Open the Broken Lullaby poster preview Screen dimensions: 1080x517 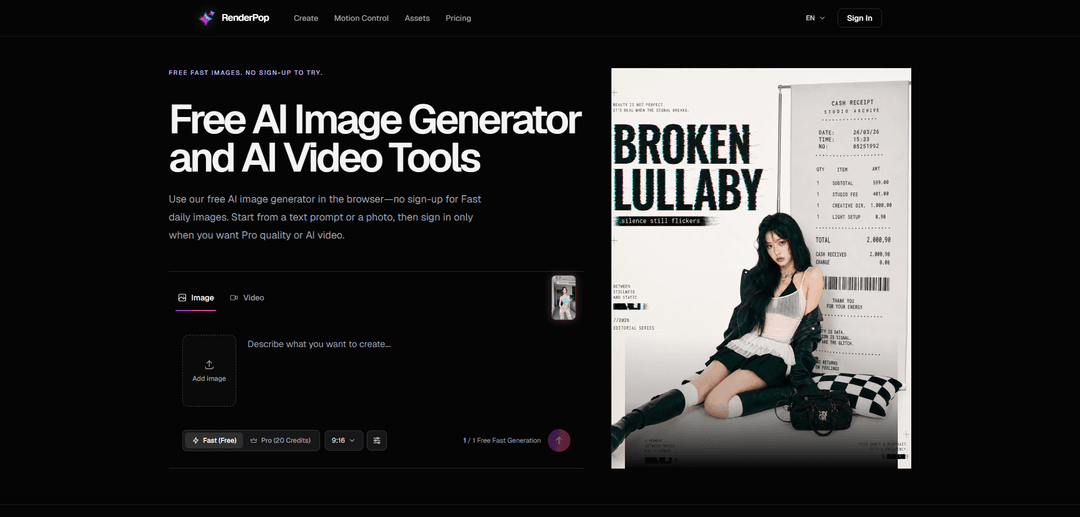[760, 268]
